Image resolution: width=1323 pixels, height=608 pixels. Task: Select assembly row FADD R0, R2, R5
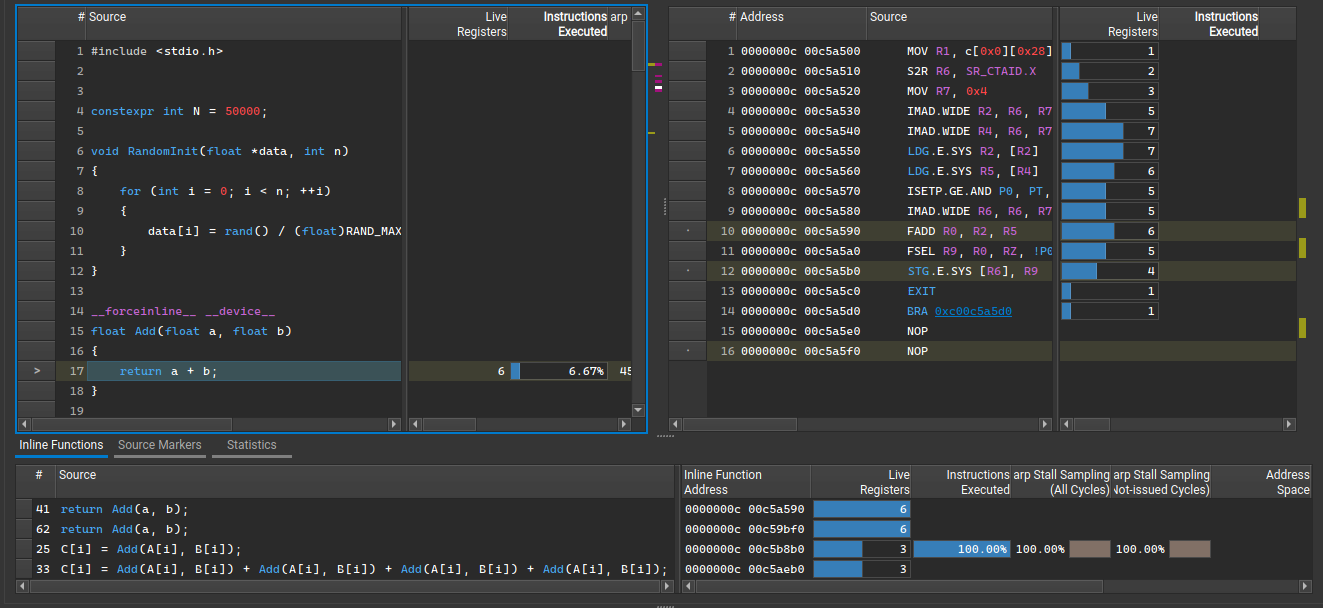pyautogui.click(x=879, y=231)
